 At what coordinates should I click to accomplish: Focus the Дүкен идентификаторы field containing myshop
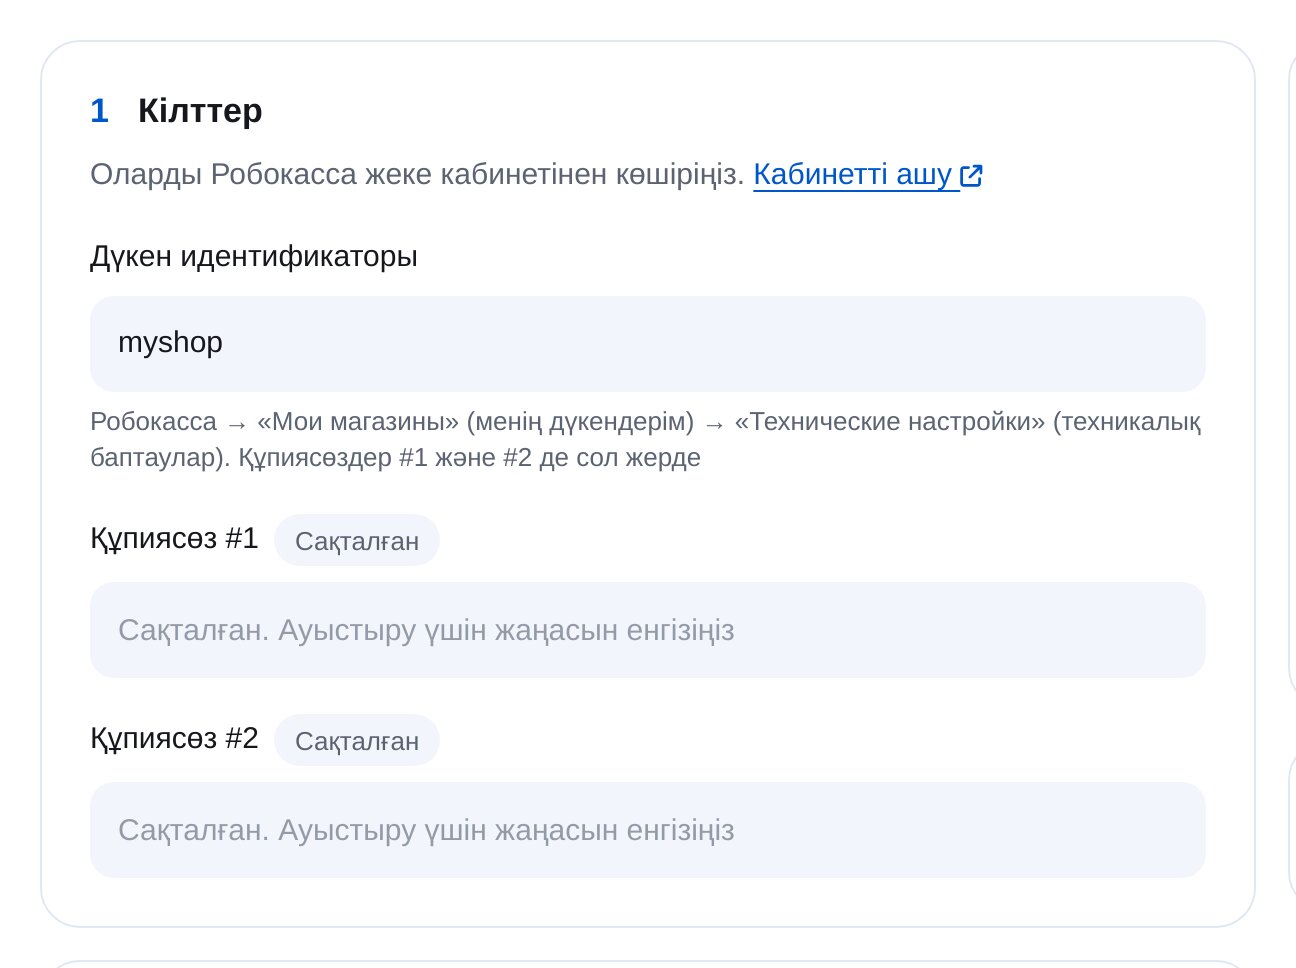pos(647,343)
